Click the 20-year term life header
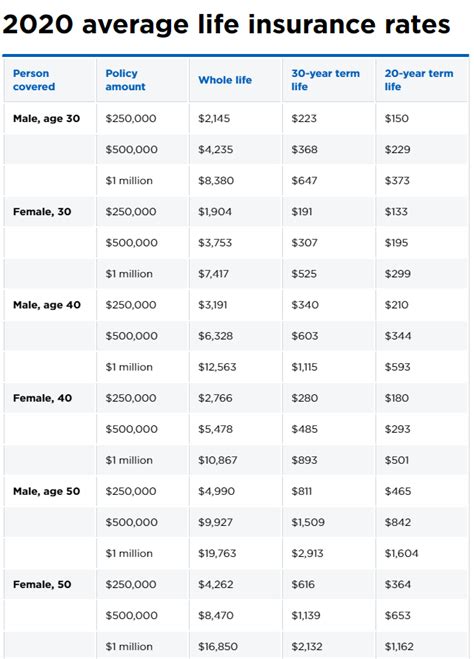474x659 pixels. click(x=419, y=80)
